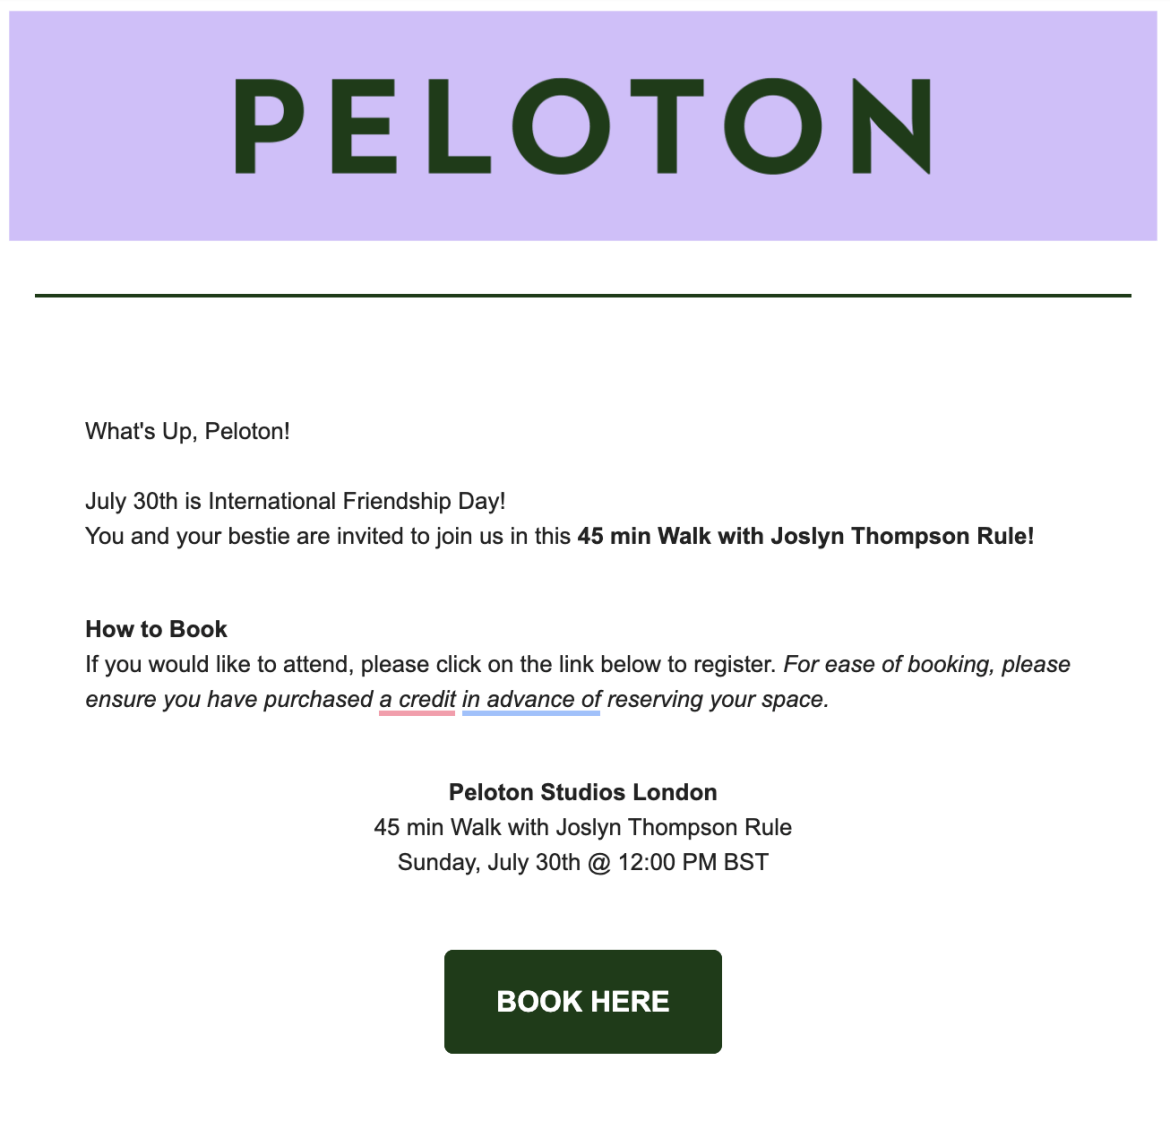Click the "Peloton Studios London" heading
Image resolution: width=1170 pixels, height=1138 pixels.
point(583,792)
